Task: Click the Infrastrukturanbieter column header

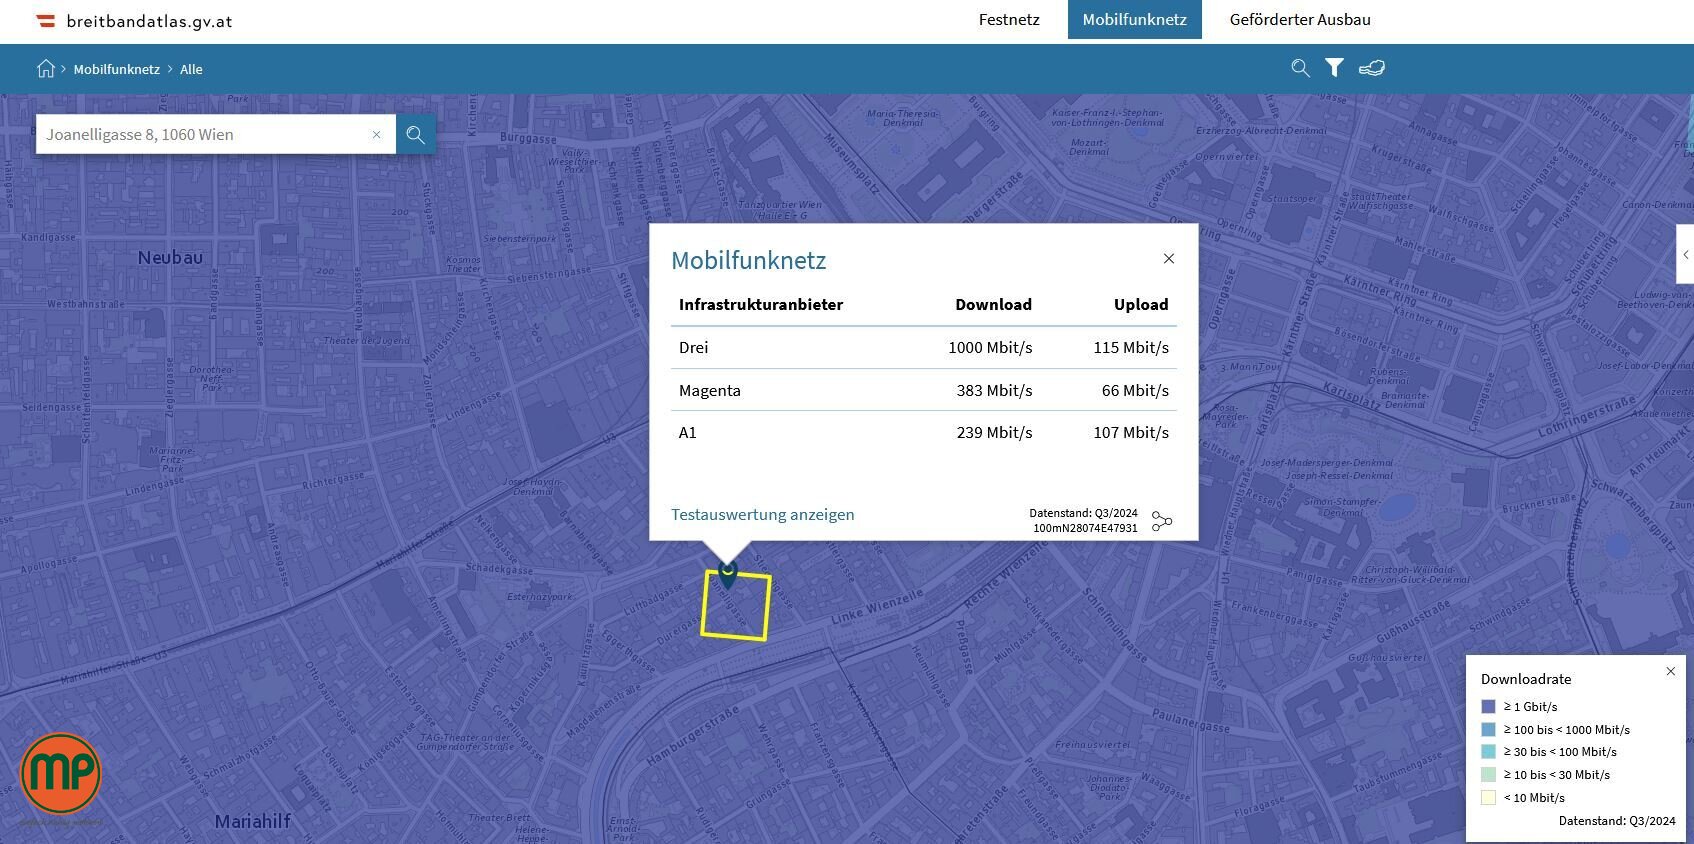Action: tap(761, 304)
